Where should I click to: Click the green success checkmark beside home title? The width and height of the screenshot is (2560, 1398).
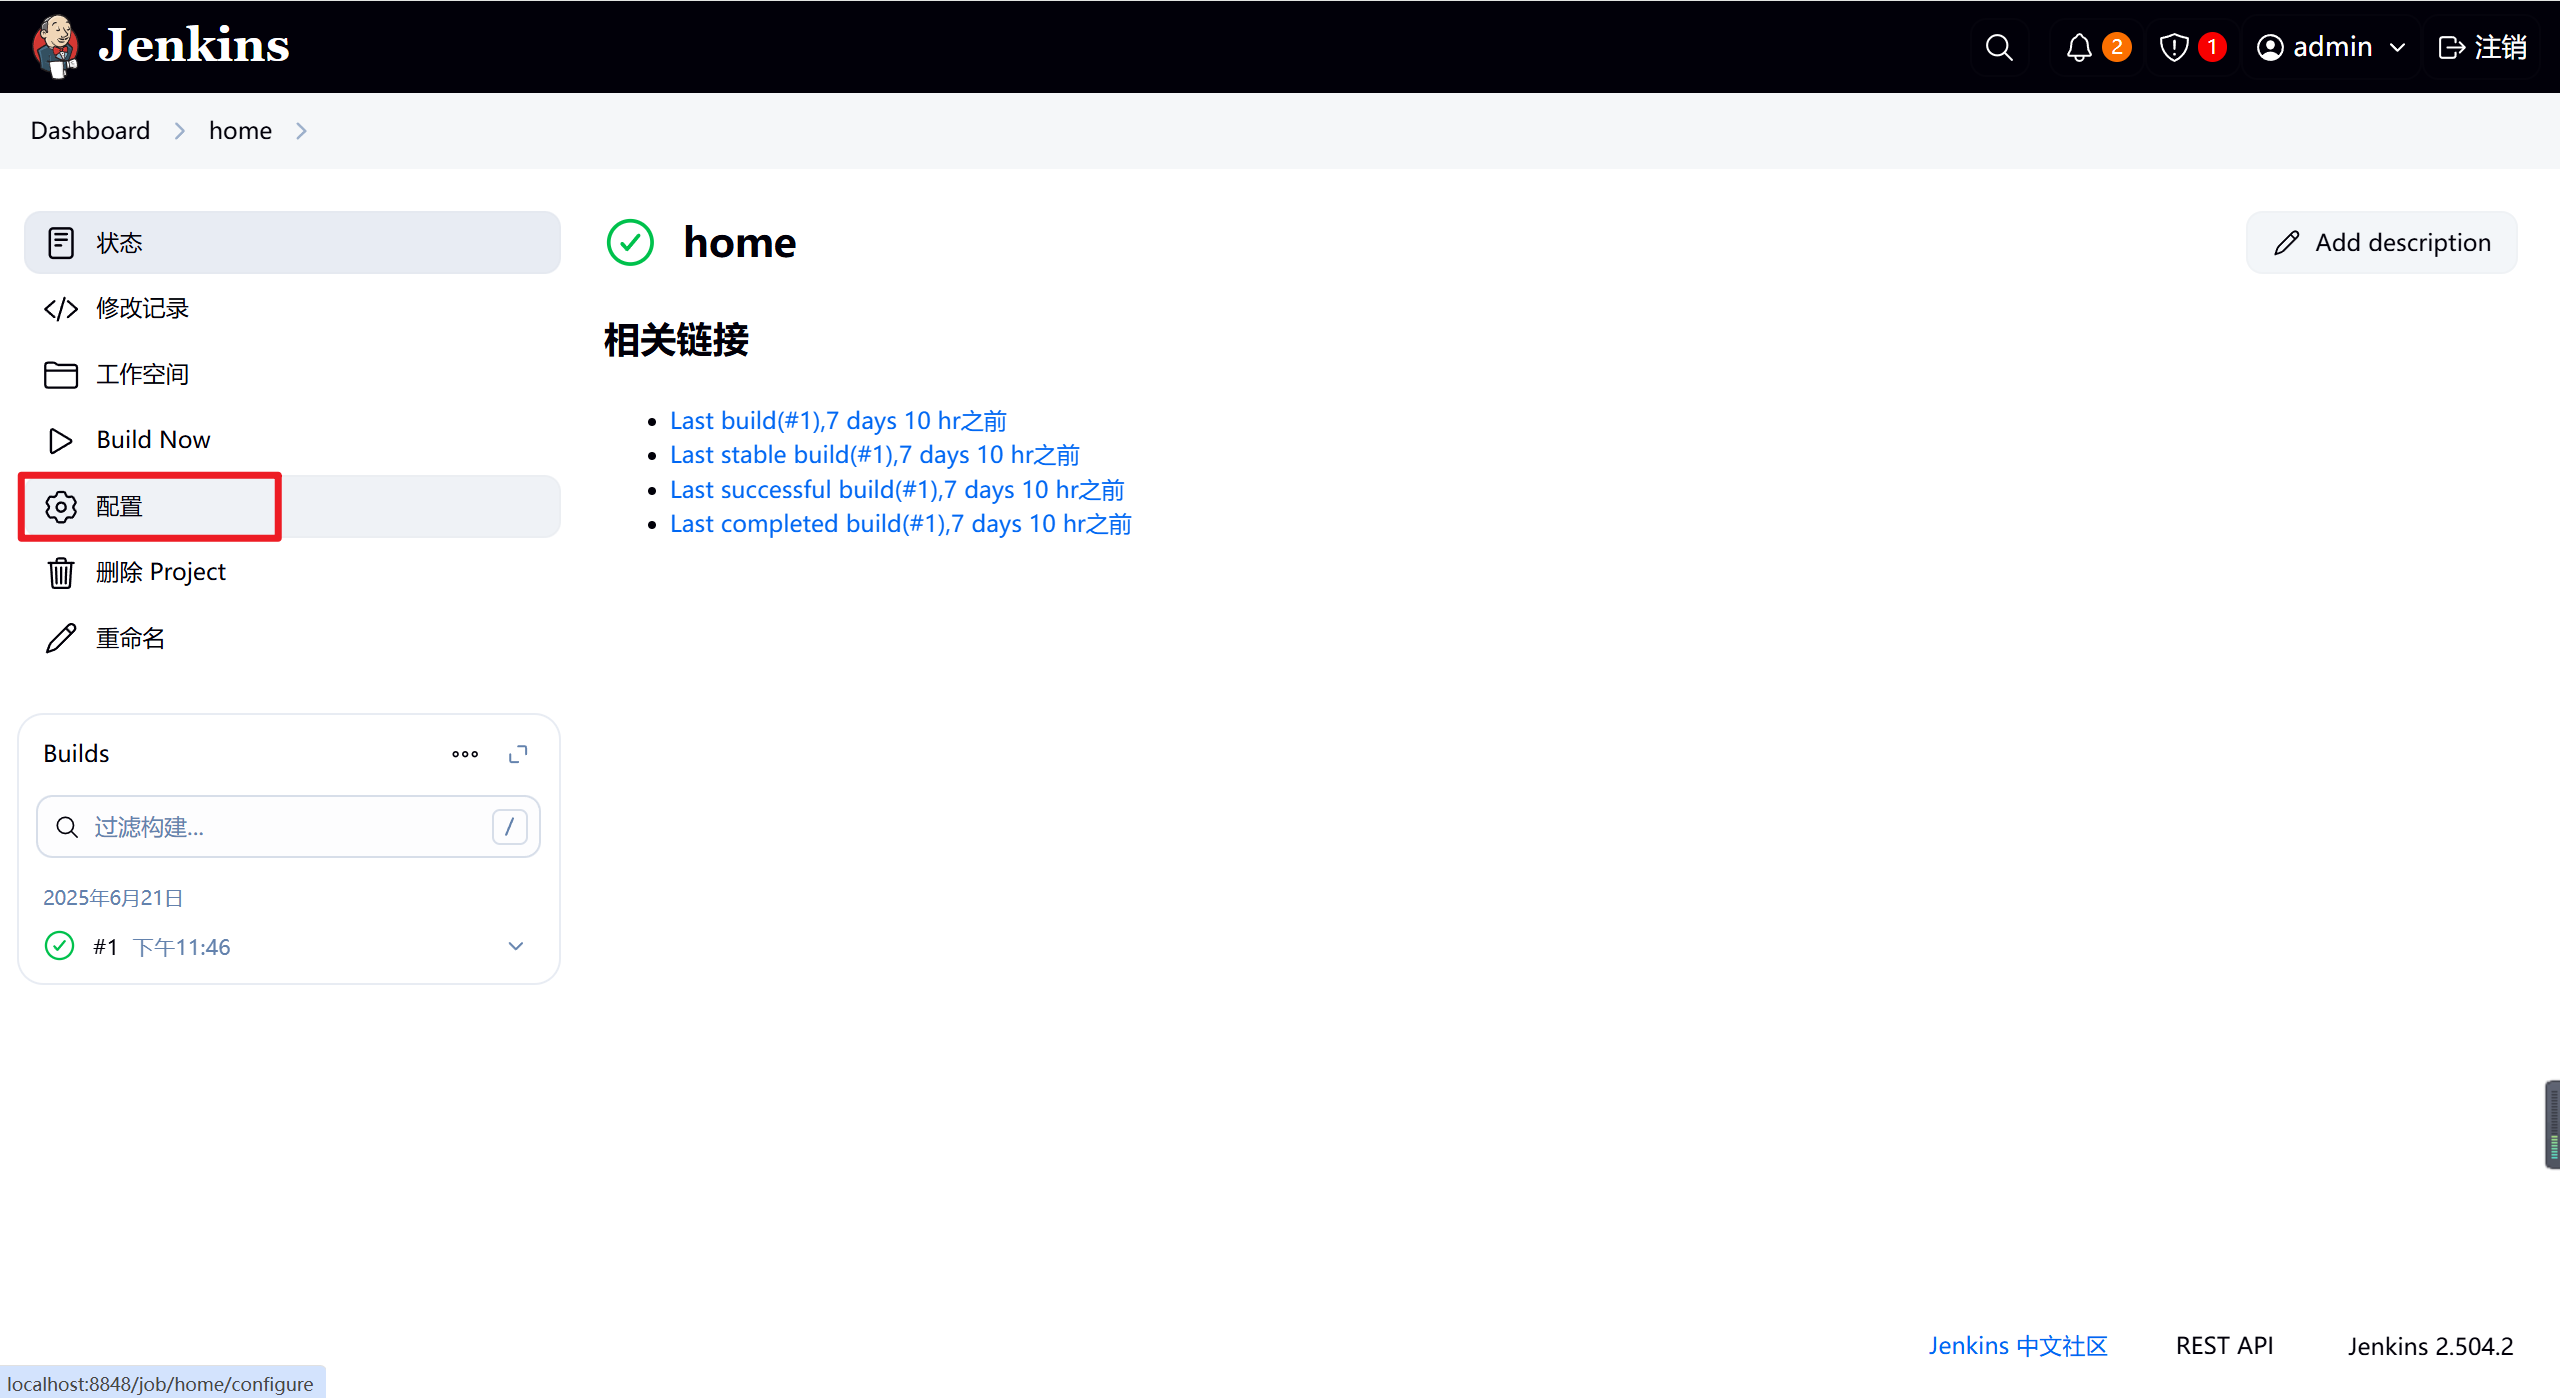630,242
